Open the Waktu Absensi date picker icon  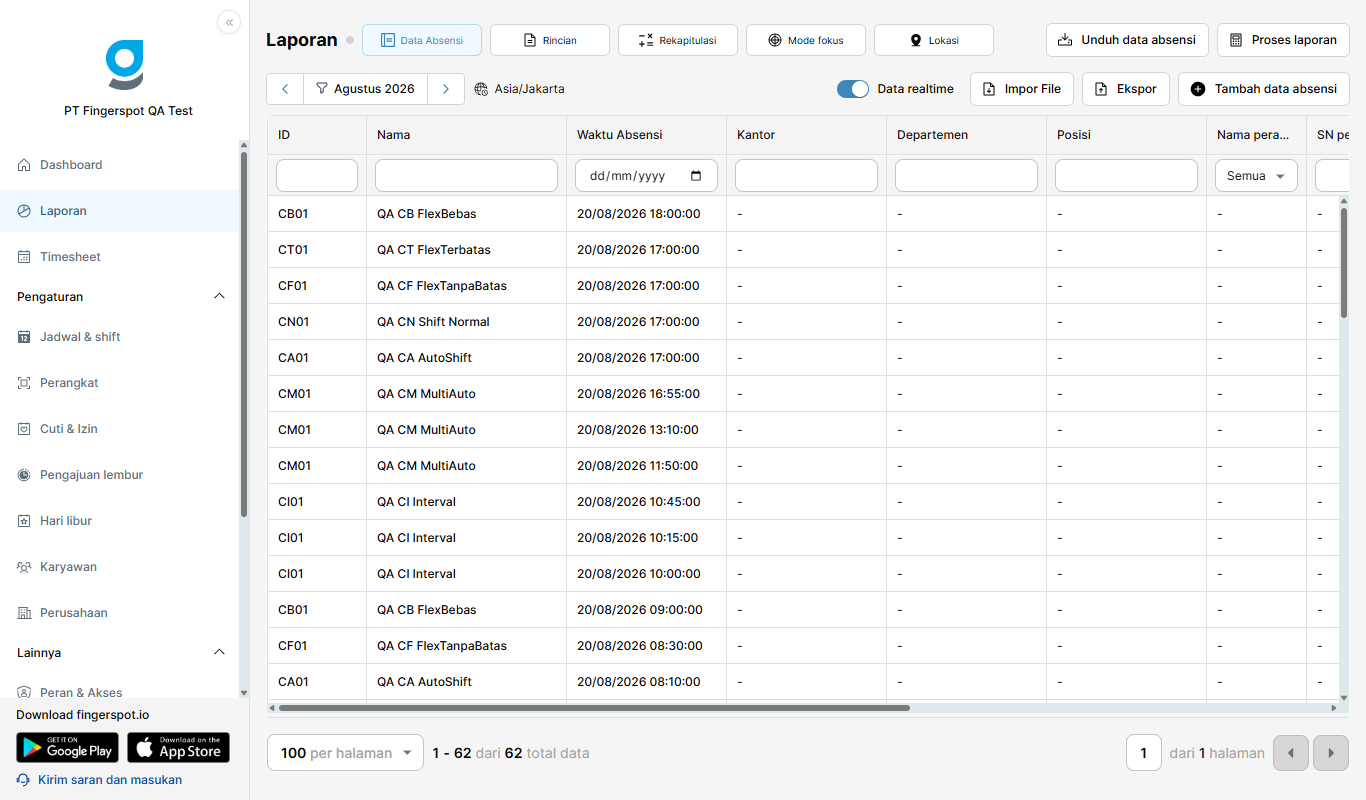click(697, 176)
